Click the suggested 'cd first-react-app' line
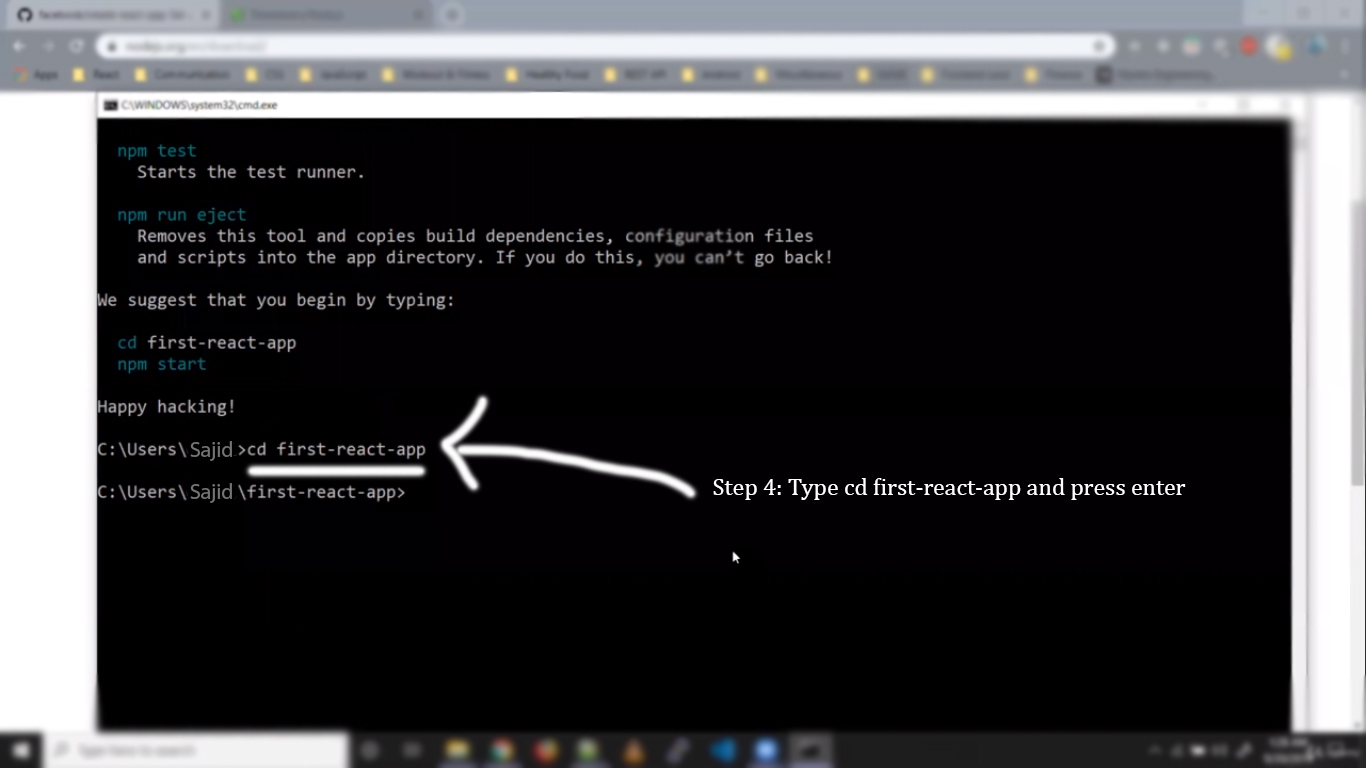Viewport: 1366px width, 768px height. click(207, 343)
